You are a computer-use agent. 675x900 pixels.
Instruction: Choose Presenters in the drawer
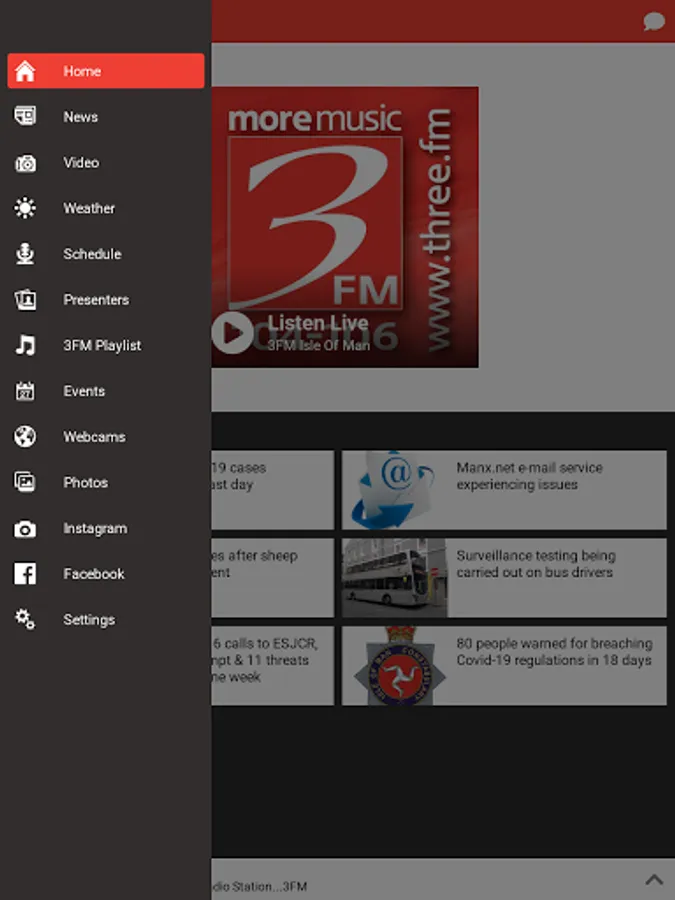(106, 300)
